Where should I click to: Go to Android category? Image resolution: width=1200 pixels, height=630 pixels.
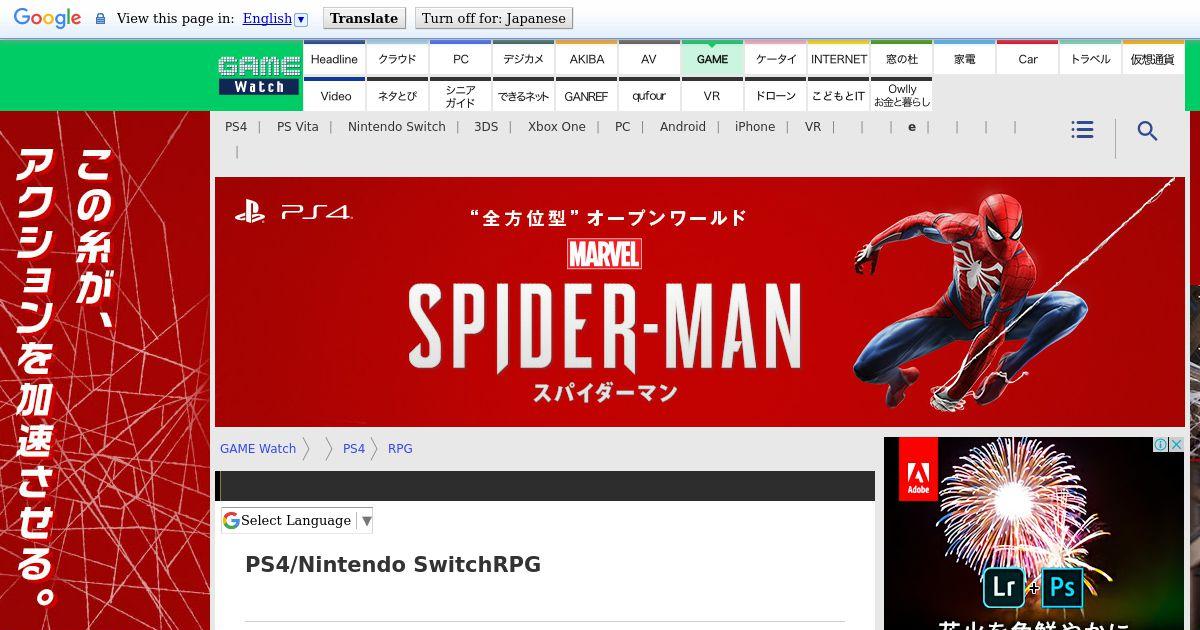pyautogui.click(x=683, y=127)
